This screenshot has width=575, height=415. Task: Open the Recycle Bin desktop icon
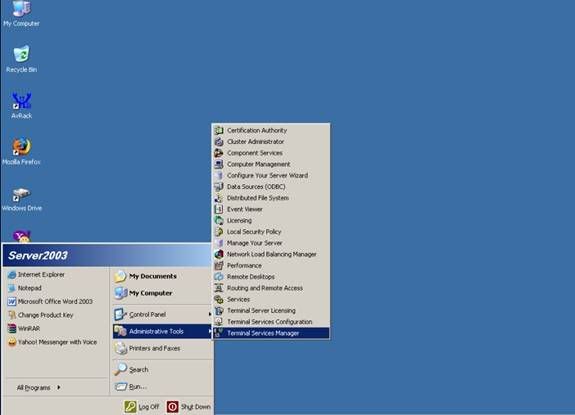(x=21, y=59)
